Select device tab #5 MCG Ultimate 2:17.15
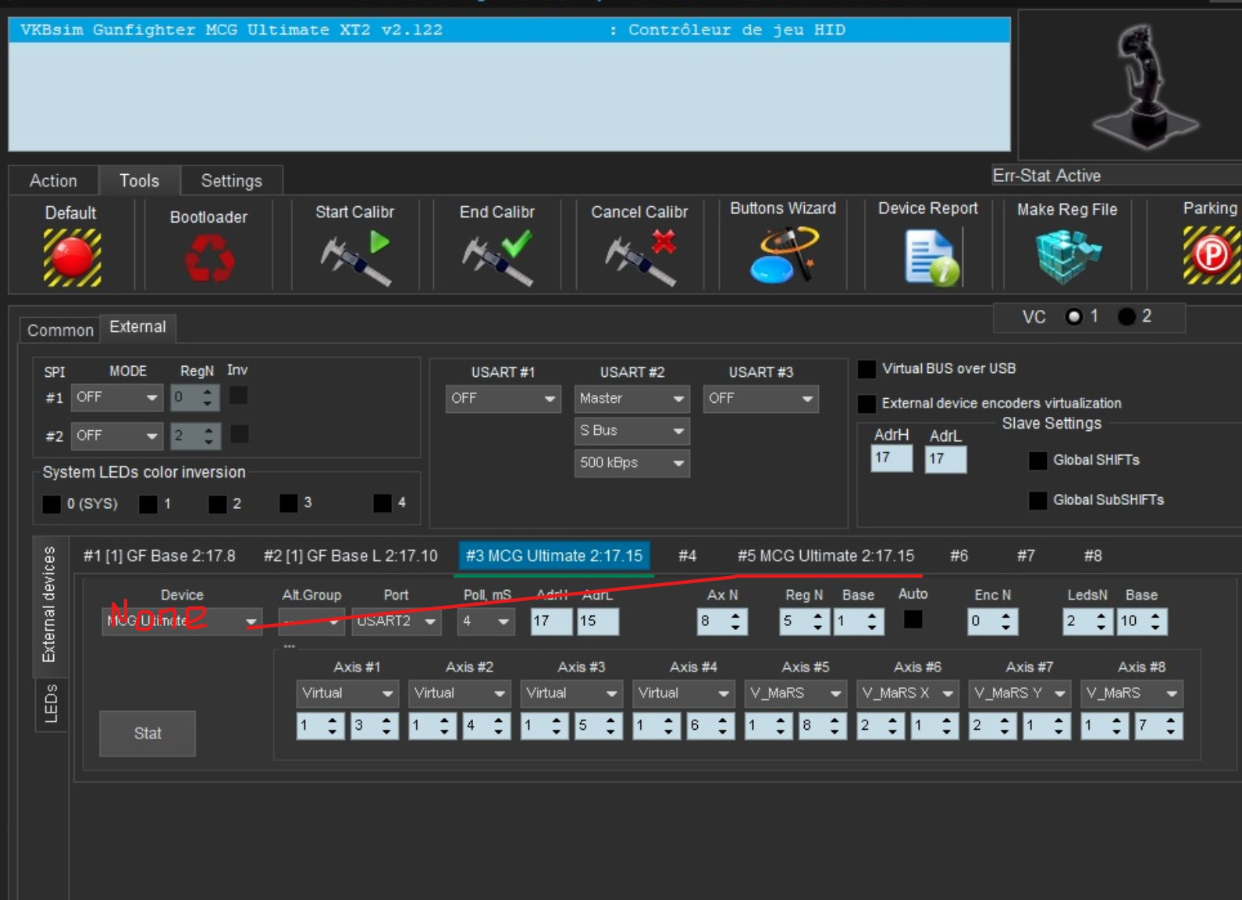Viewport: 1242px width, 900px height. coord(826,556)
